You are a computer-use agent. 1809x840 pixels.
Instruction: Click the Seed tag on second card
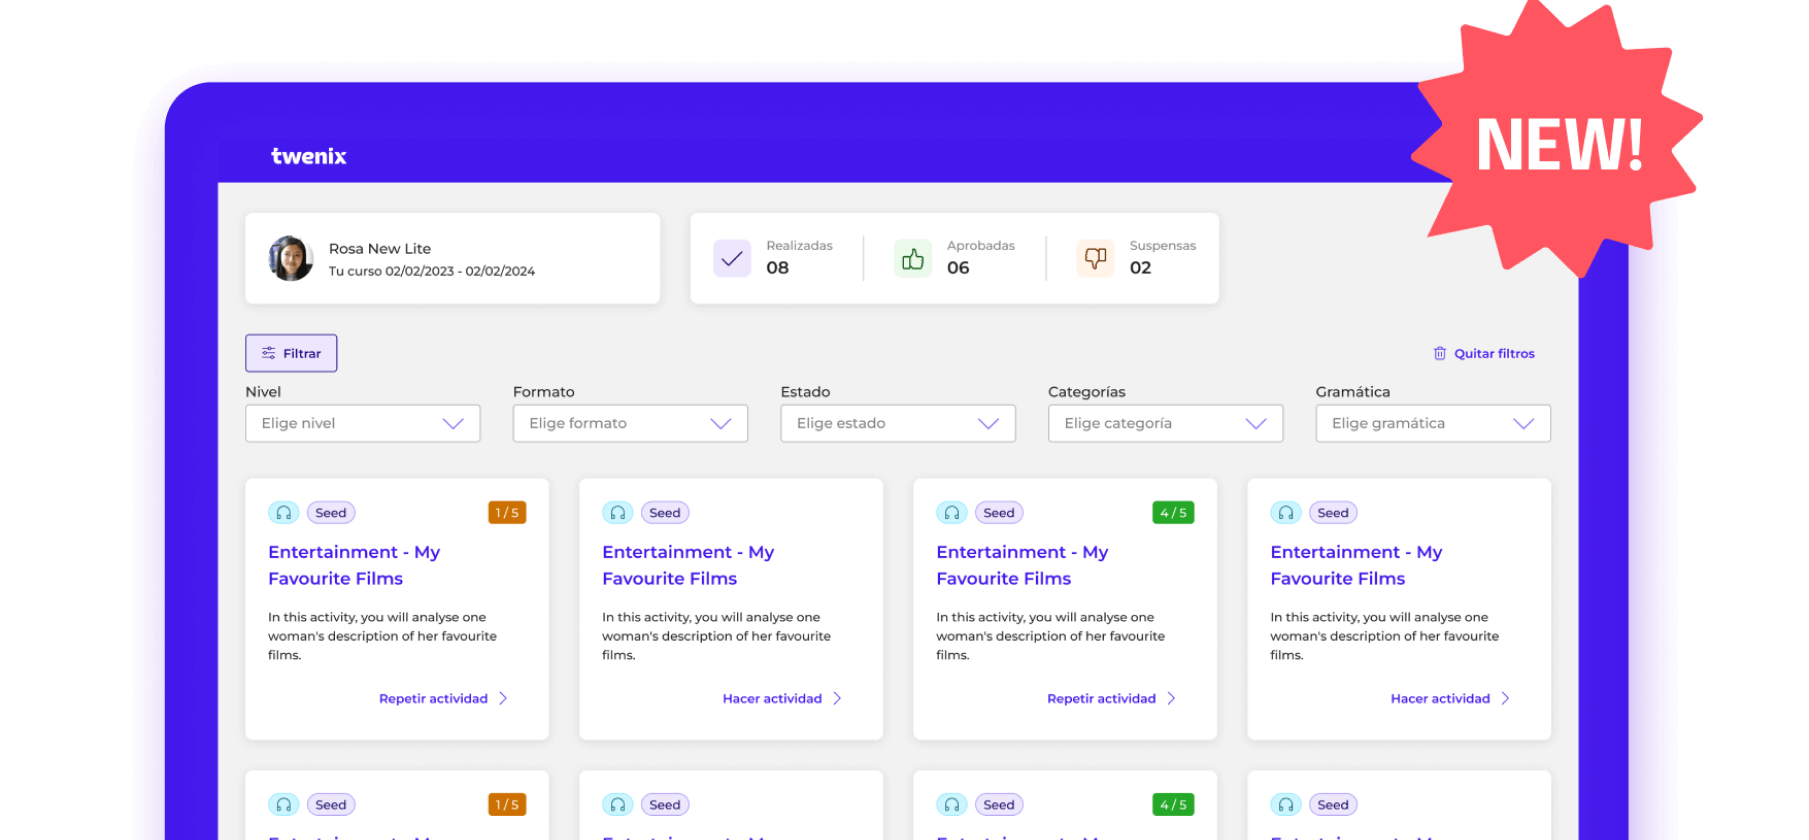tap(665, 513)
